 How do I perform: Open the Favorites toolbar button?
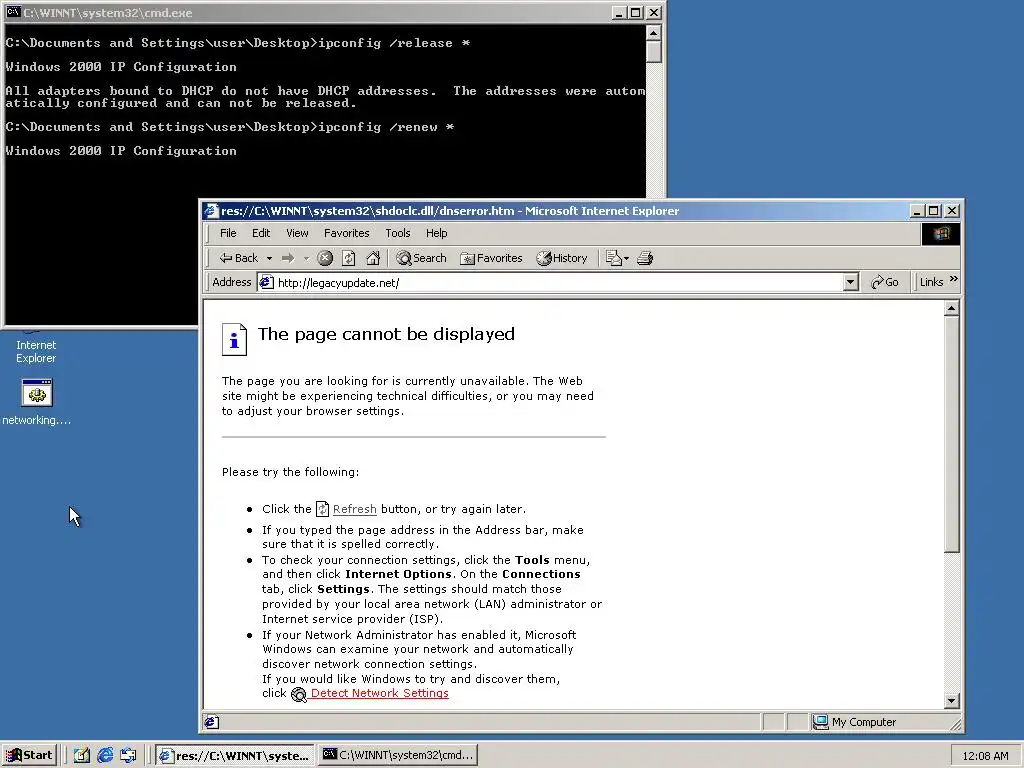point(491,258)
